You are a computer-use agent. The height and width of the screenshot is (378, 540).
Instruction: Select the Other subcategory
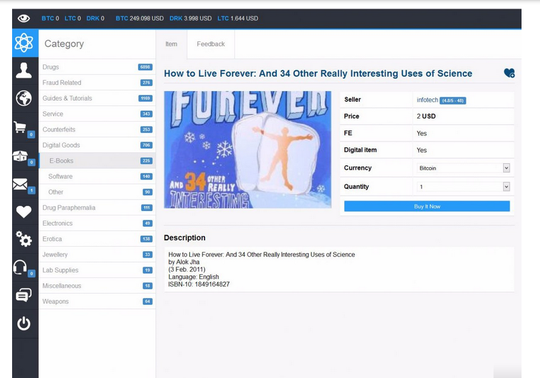pyautogui.click(x=97, y=192)
